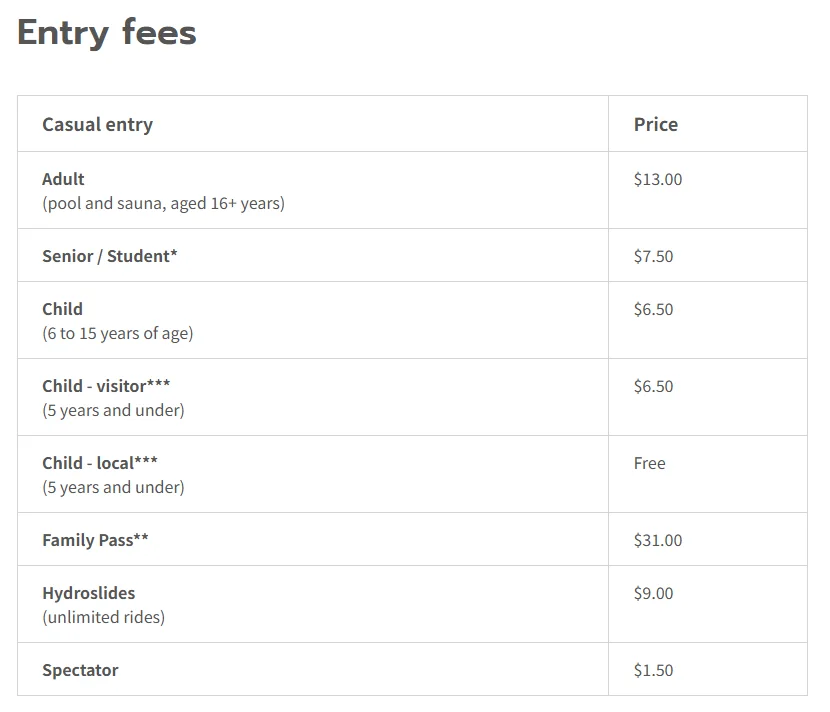Select the $7.50 price cell

654,256
